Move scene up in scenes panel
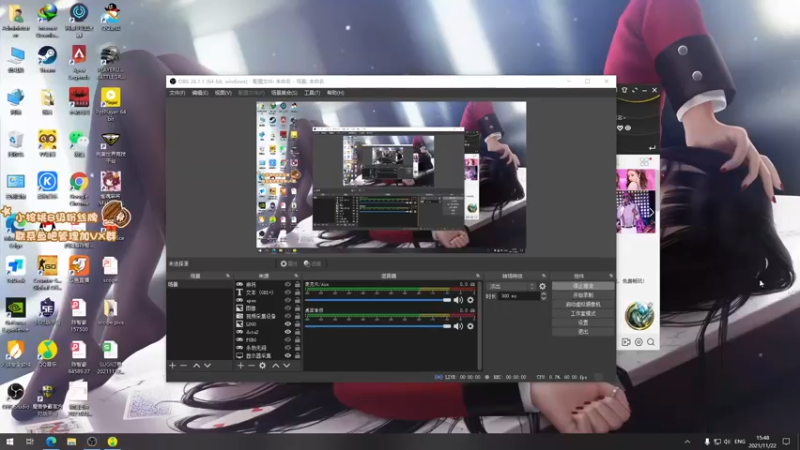The image size is (800, 450). click(x=196, y=365)
